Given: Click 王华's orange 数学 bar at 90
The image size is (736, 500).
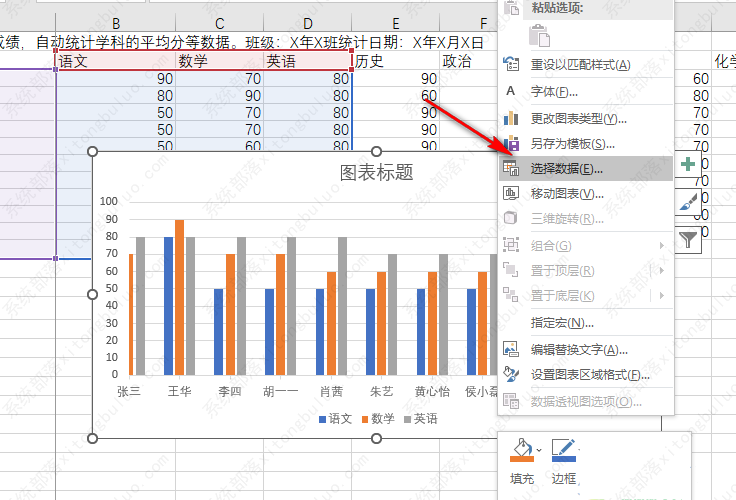Looking at the screenshot, I should click(x=179, y=297).
